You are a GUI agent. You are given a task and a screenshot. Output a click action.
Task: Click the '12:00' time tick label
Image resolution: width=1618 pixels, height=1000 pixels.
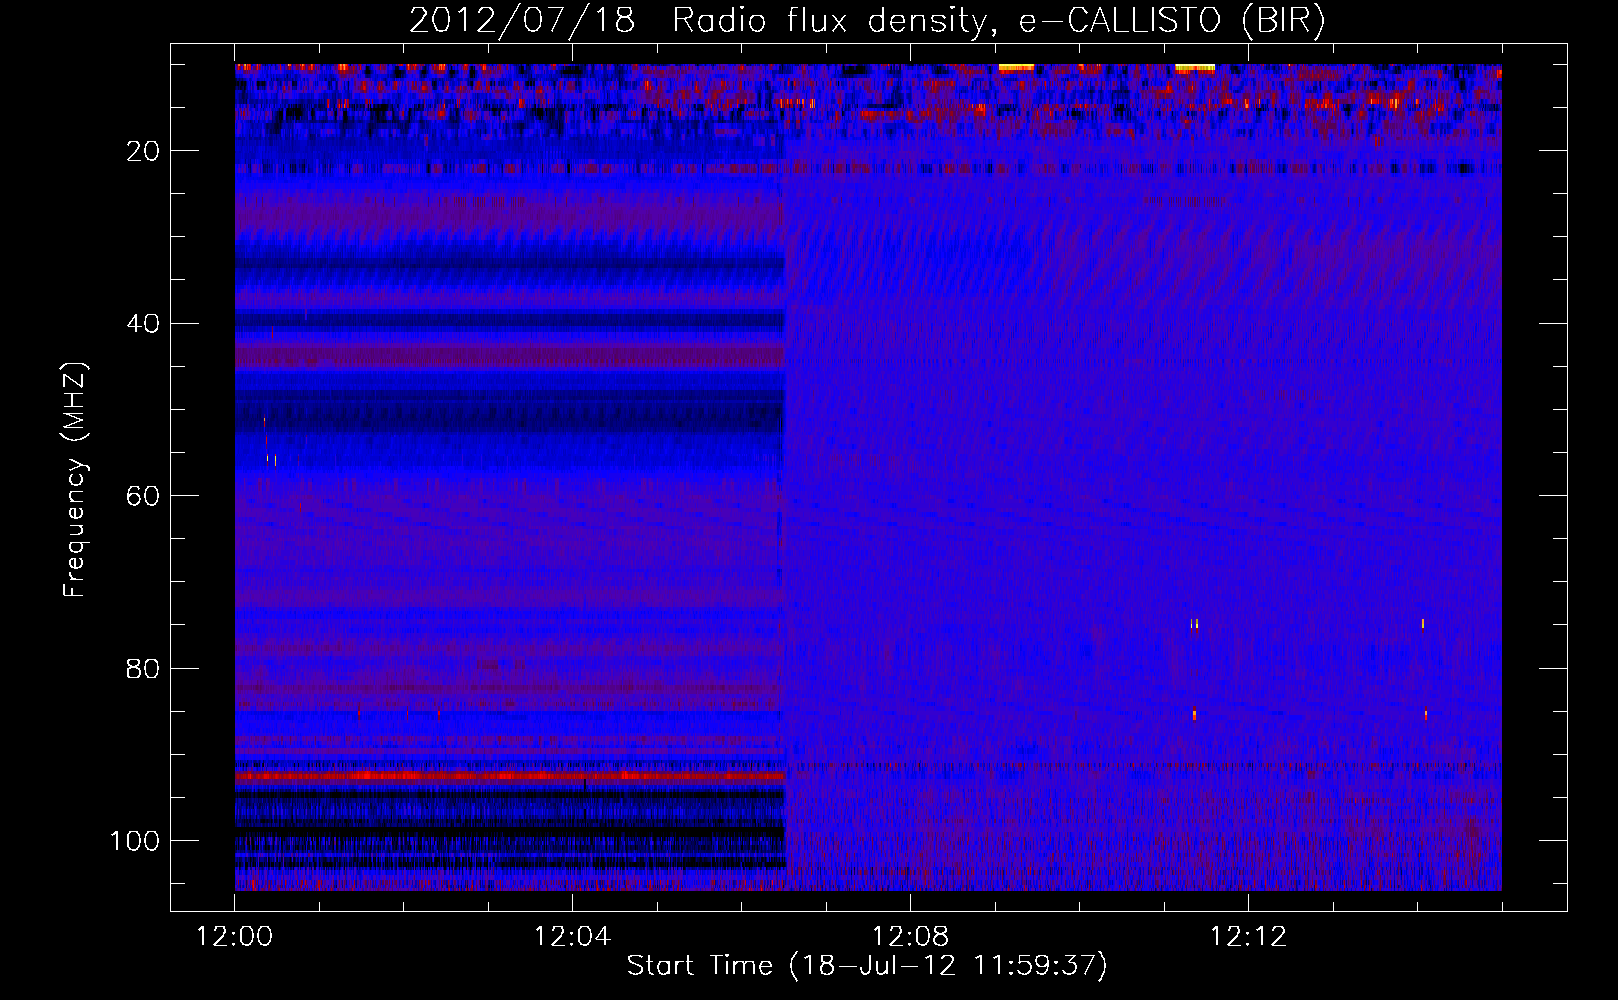click(234, 937)
